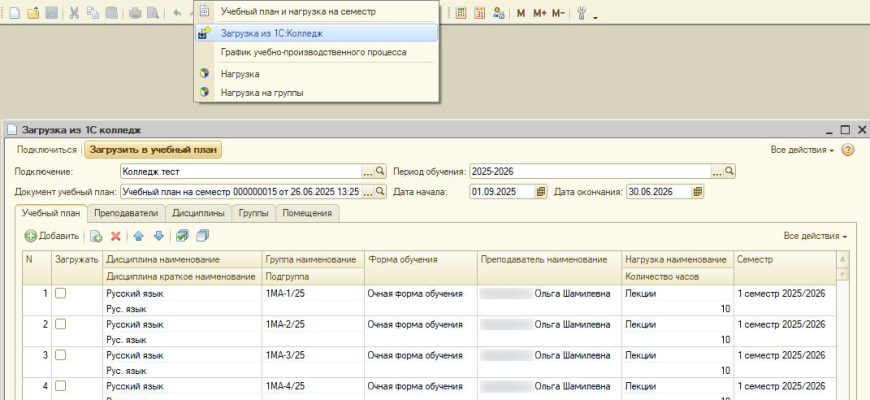The width and height of the screenshot is (870, 400).
Task: Click the Save icon in main toolbar
Action: point(51,13)
